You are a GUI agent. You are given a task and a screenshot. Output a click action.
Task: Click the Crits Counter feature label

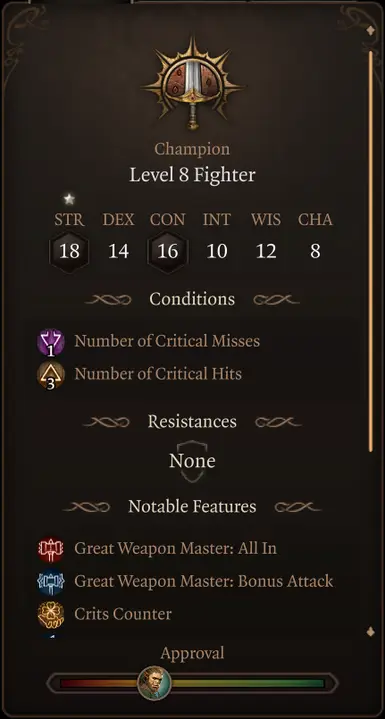pos(123,614)
